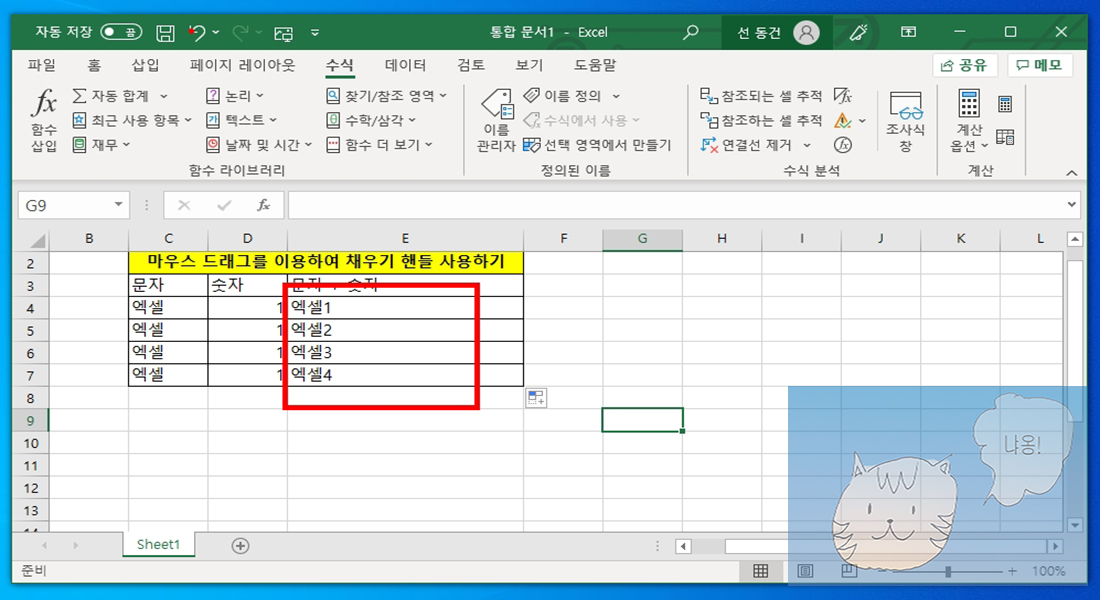Open Logical (논리) functions
Viewport: 1100px width, 600px height.
point(234,95)
